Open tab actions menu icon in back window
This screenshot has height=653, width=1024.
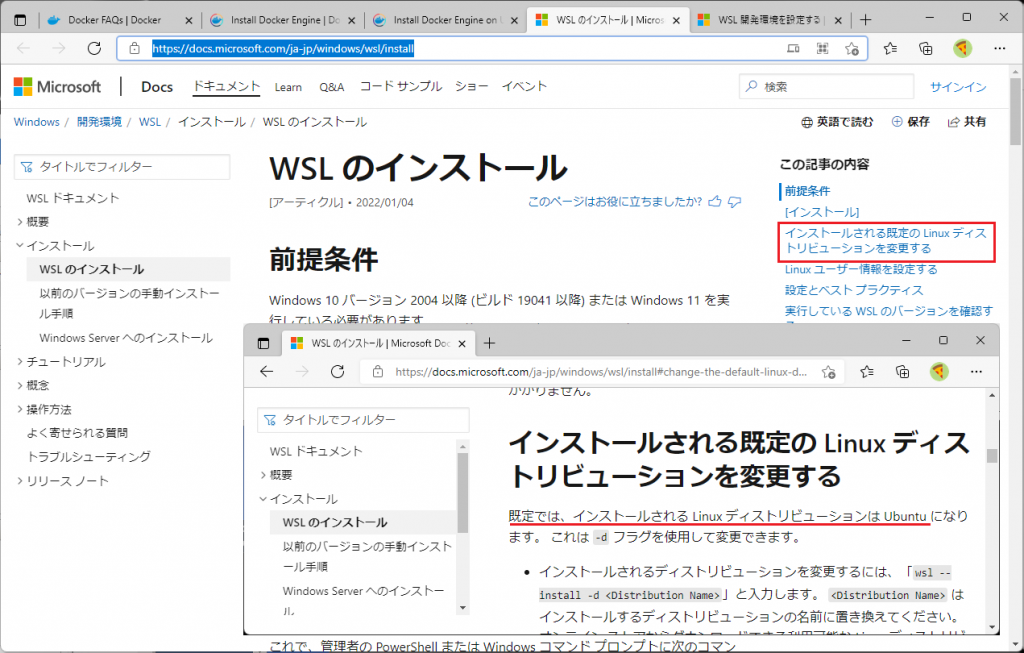pyautogui.click(x=20, y=20)
